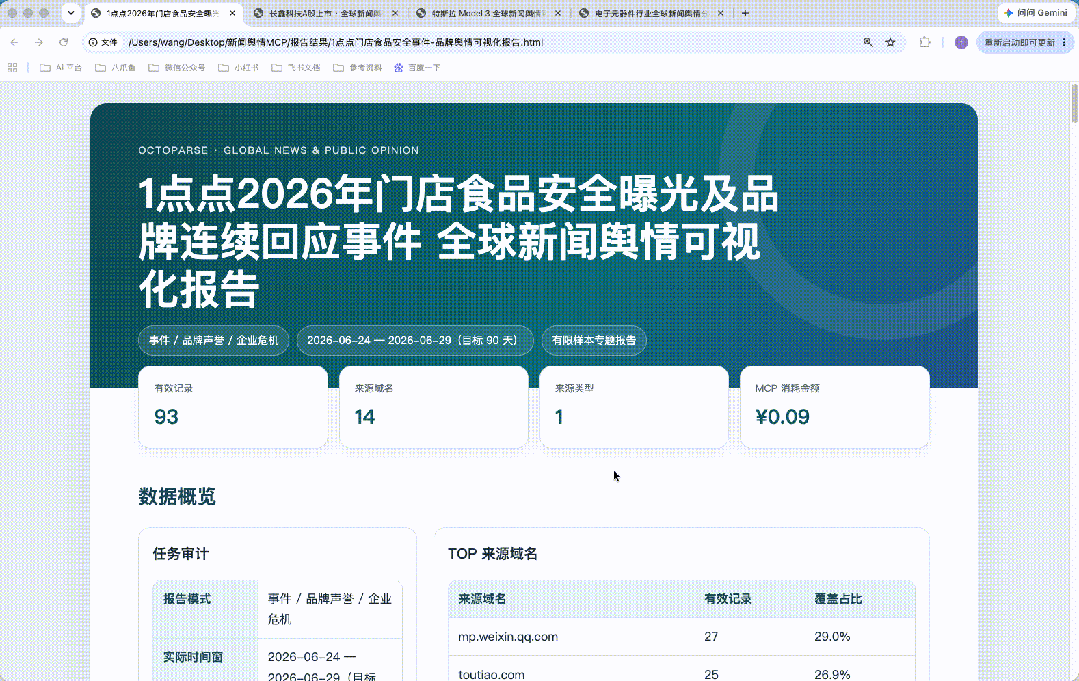Click the 事件 / 品牌声誉 / 企业危机 pill
The image size is (1079, 681).
point(213,340)
